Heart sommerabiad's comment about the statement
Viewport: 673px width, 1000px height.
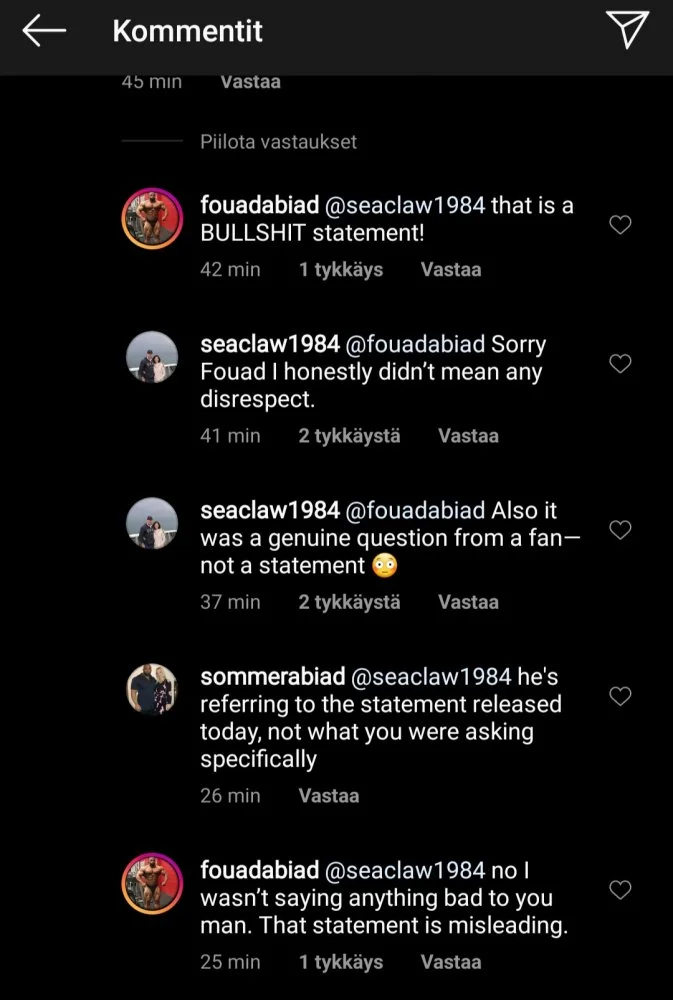(x=620, y=696)
